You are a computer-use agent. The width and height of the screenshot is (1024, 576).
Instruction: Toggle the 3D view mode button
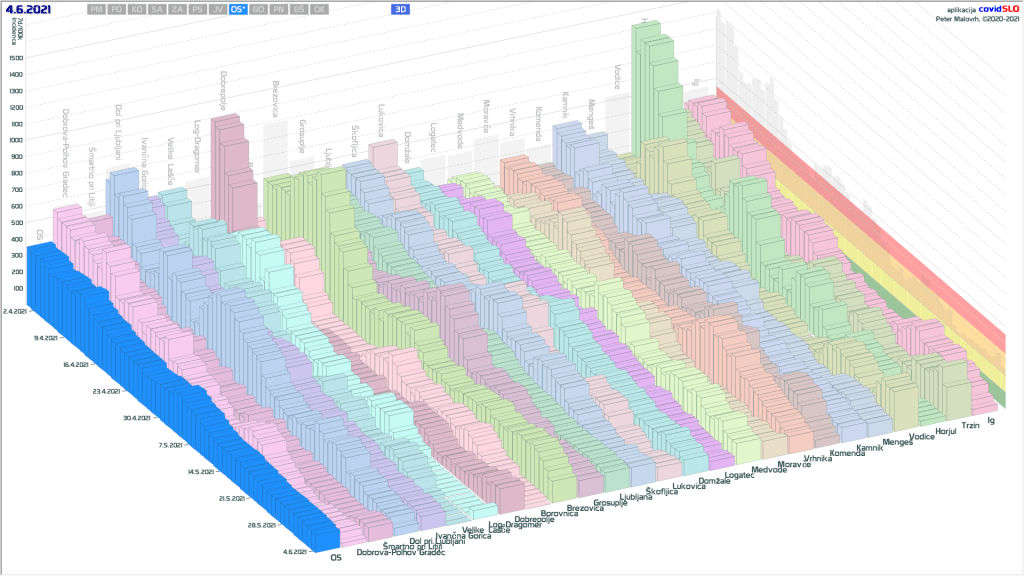click(400, 9)
